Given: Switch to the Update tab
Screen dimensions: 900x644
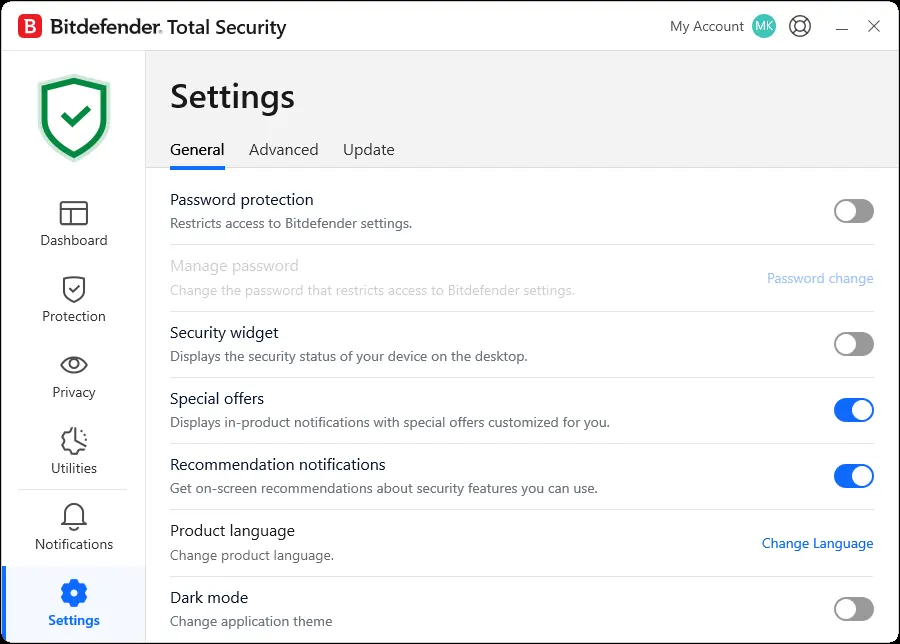Looking at the screenshot, I should 368,150.
